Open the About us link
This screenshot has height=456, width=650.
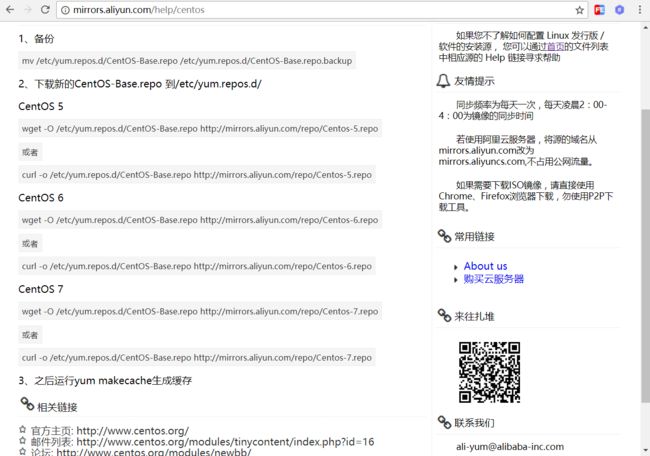(485, 266)
